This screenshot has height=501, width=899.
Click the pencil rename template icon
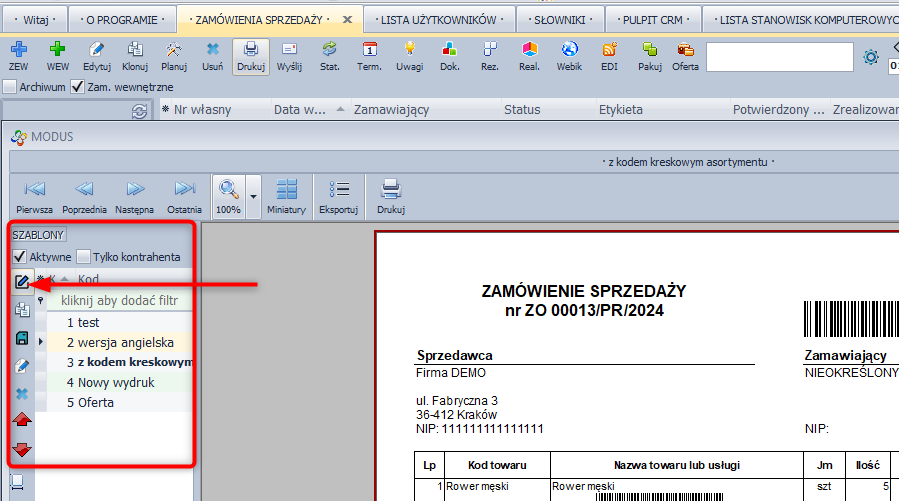click(x=22, y=366)
